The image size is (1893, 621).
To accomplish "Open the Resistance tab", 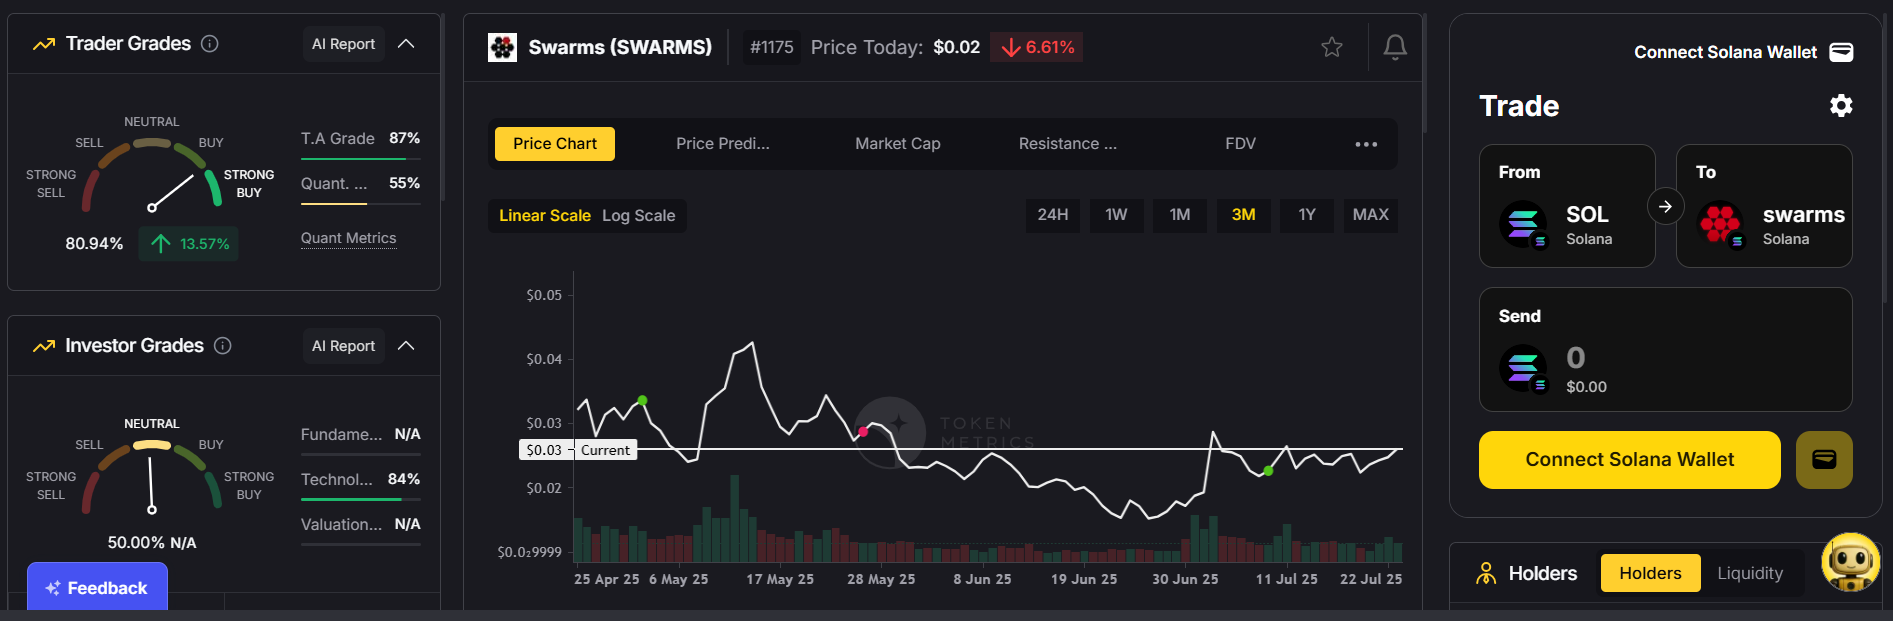I will (x=1068, y=144).
